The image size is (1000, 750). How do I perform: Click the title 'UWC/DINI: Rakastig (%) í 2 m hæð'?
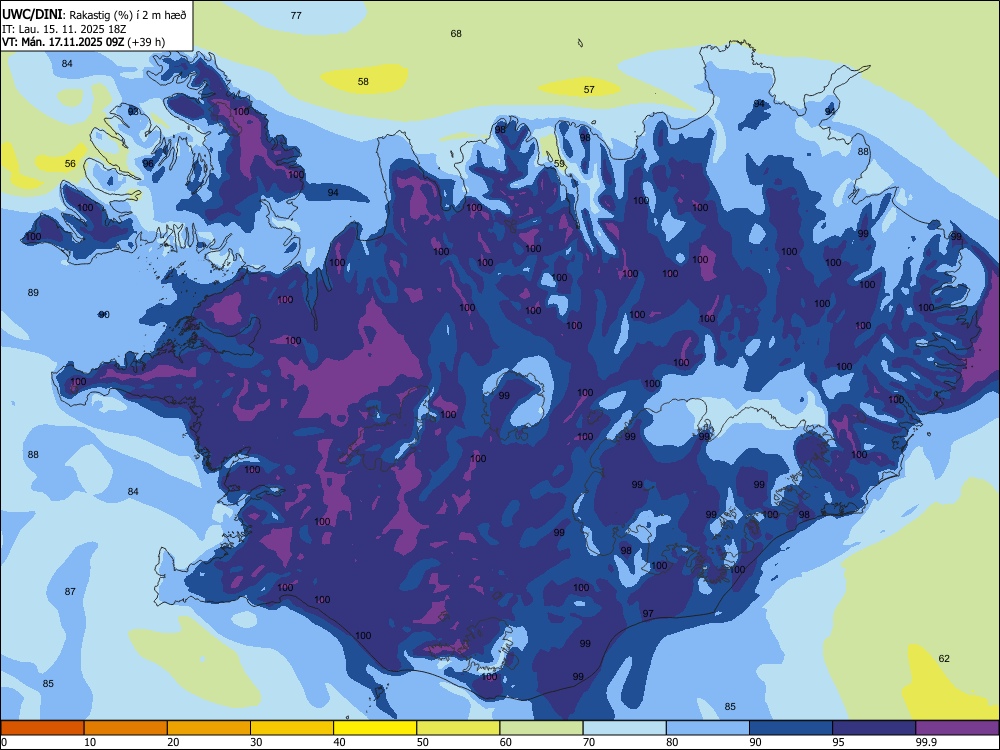click(x=94, y=14)
